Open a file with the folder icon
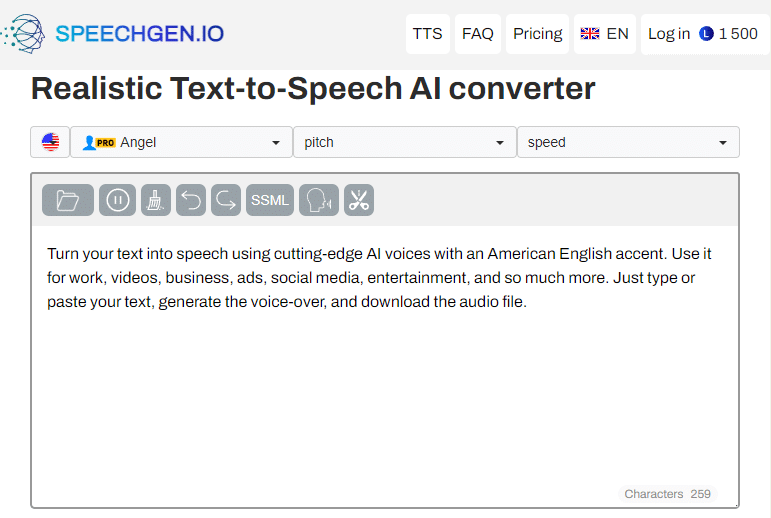Viewport: 771px width, 518px height. (x=68, y=201)
